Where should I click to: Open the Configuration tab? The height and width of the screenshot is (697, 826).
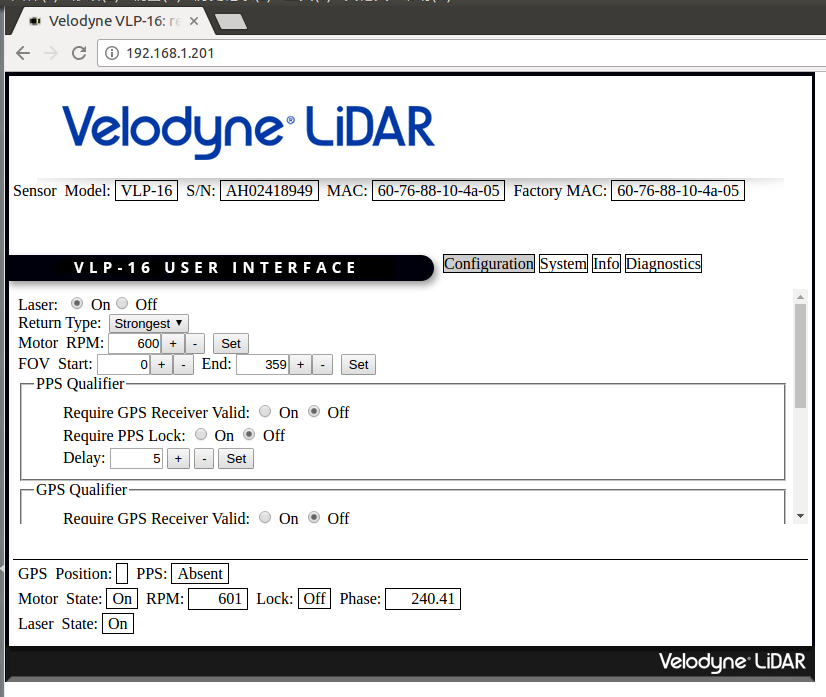[x=488, y=263]
